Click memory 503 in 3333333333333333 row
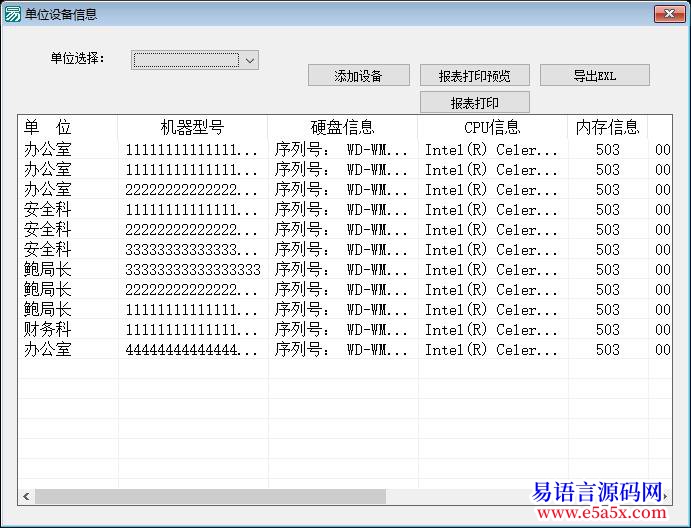The image size is (691, 528). (x=608, y=269)
